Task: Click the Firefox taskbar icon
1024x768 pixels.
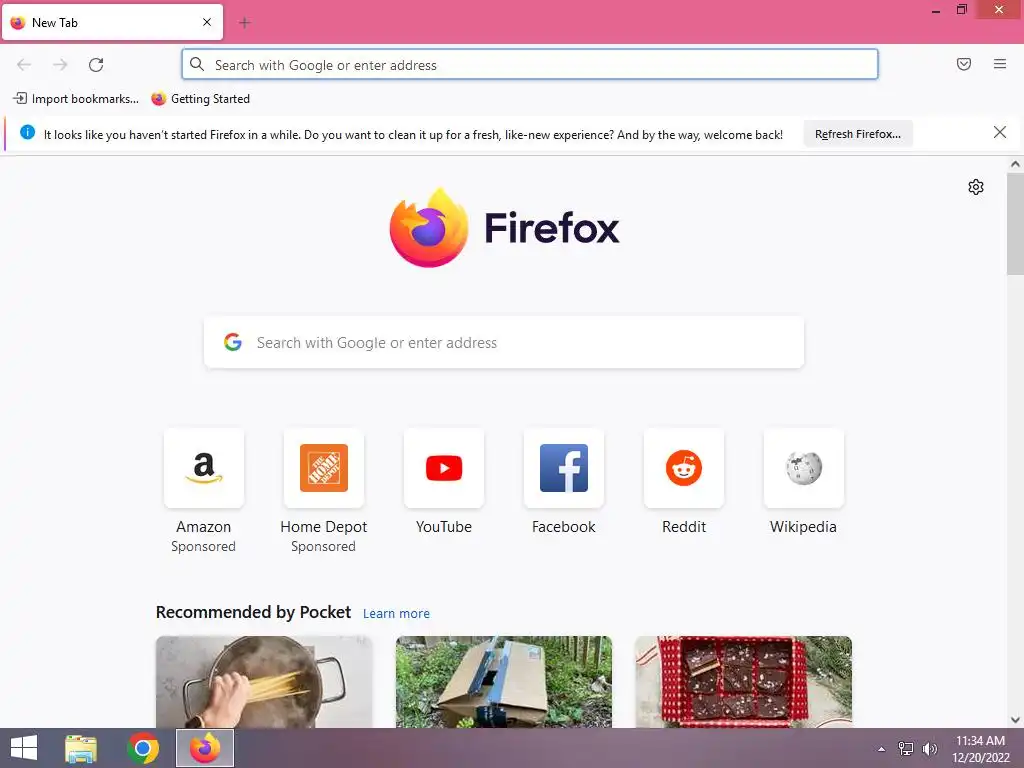Action: pyautogui.click(x=205, y=748)
